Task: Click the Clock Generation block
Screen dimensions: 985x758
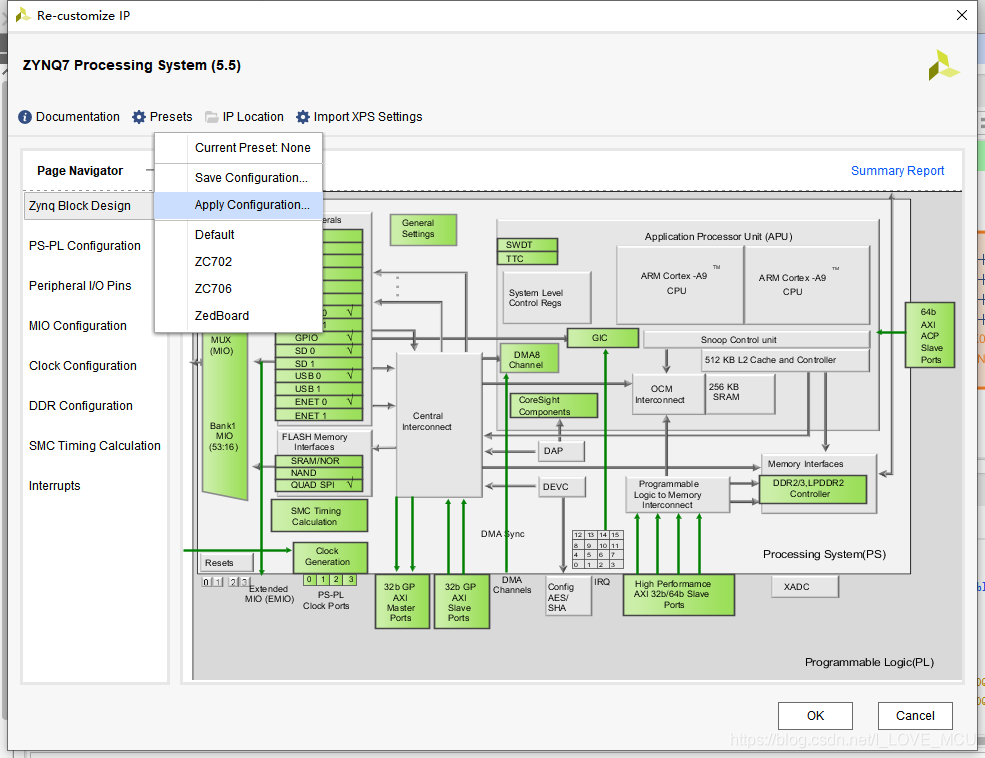Action: 330,556
